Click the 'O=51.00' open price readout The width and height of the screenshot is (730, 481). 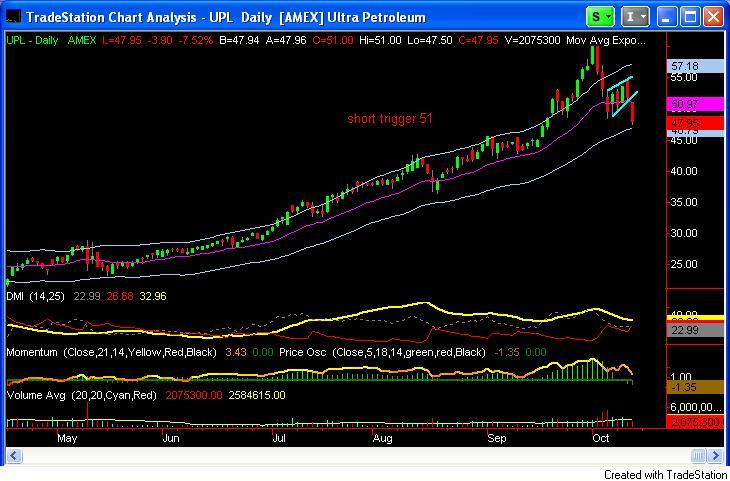(331, 41)
